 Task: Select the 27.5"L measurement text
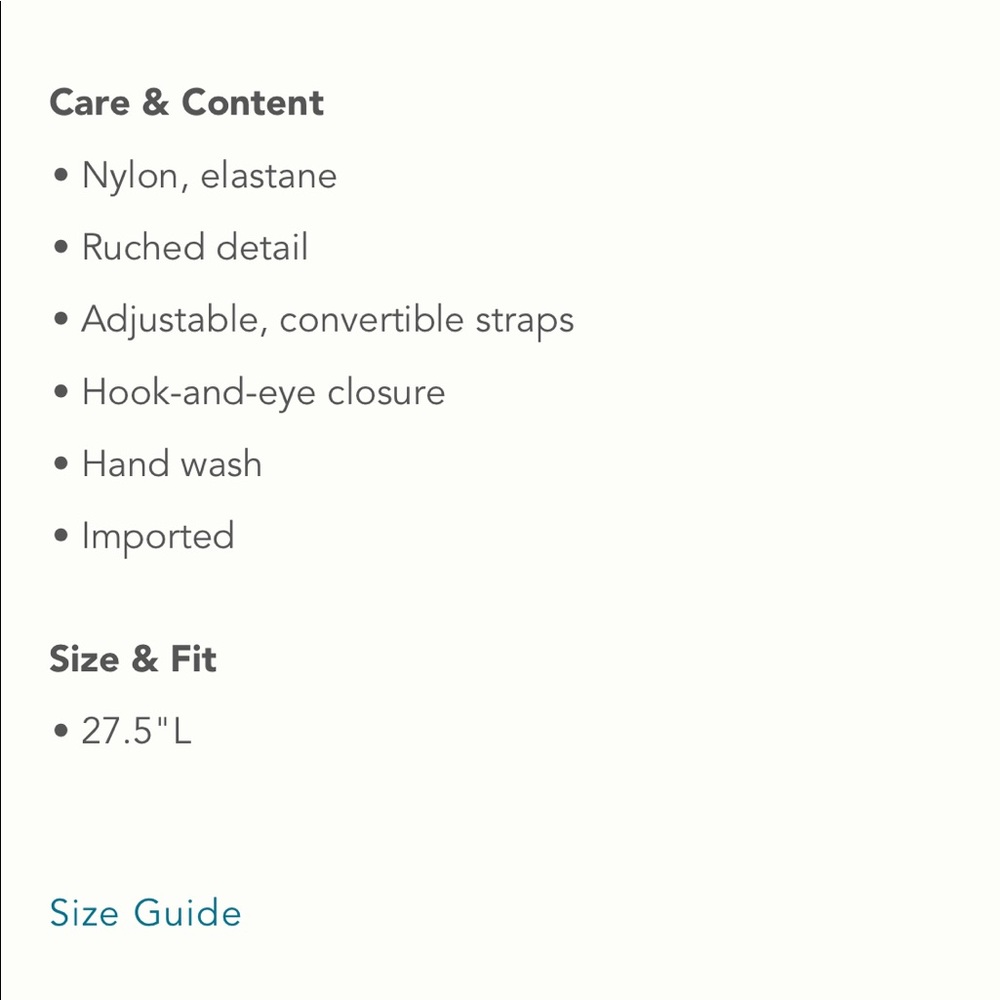click(136, 731)
